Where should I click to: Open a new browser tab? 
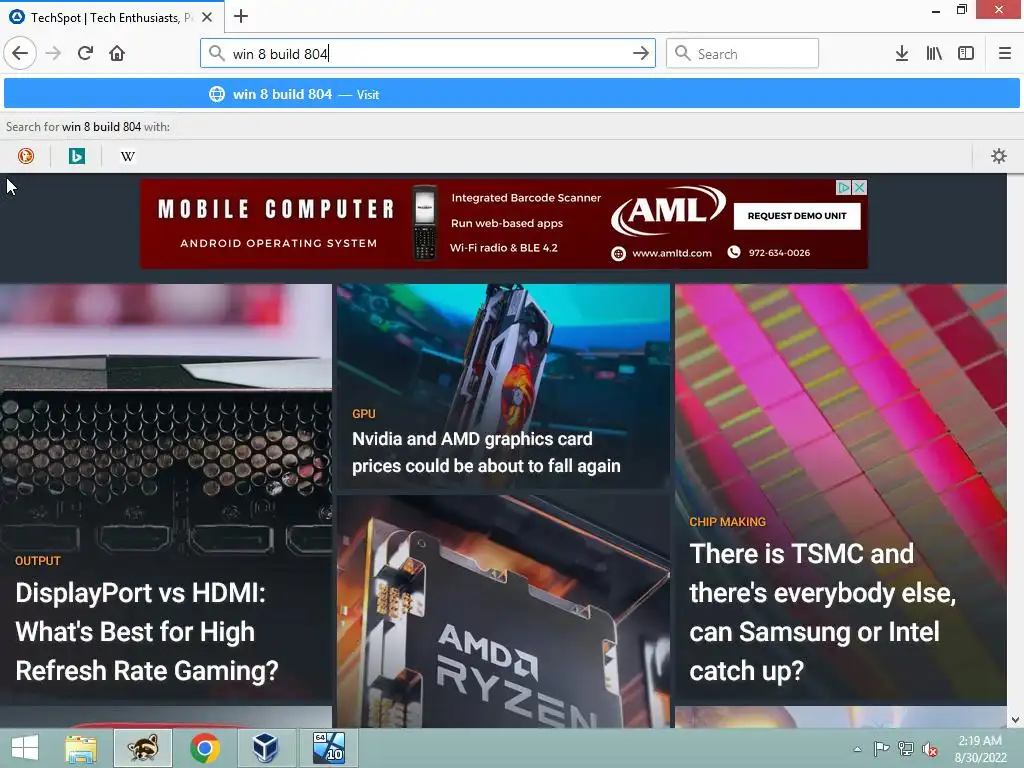(241, 16)
